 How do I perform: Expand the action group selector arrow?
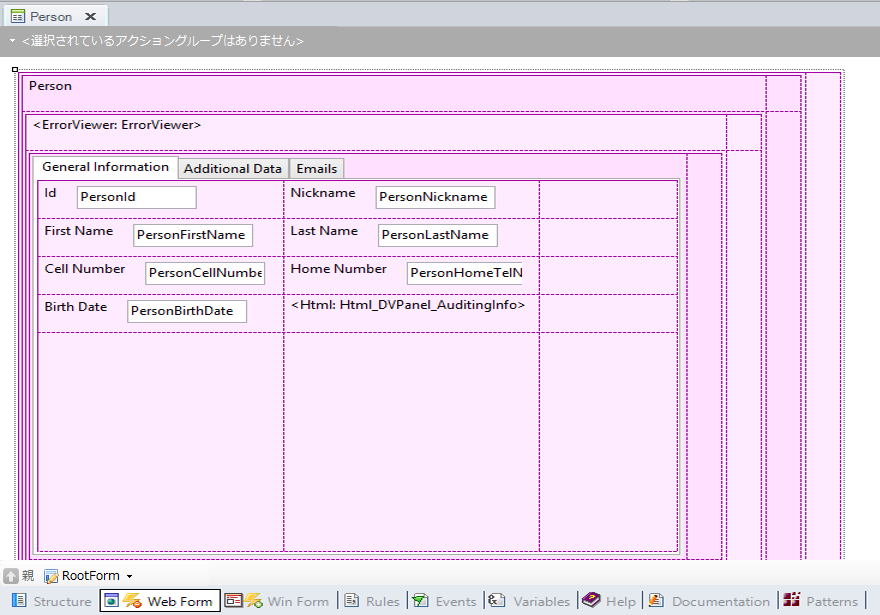[12, 41]
